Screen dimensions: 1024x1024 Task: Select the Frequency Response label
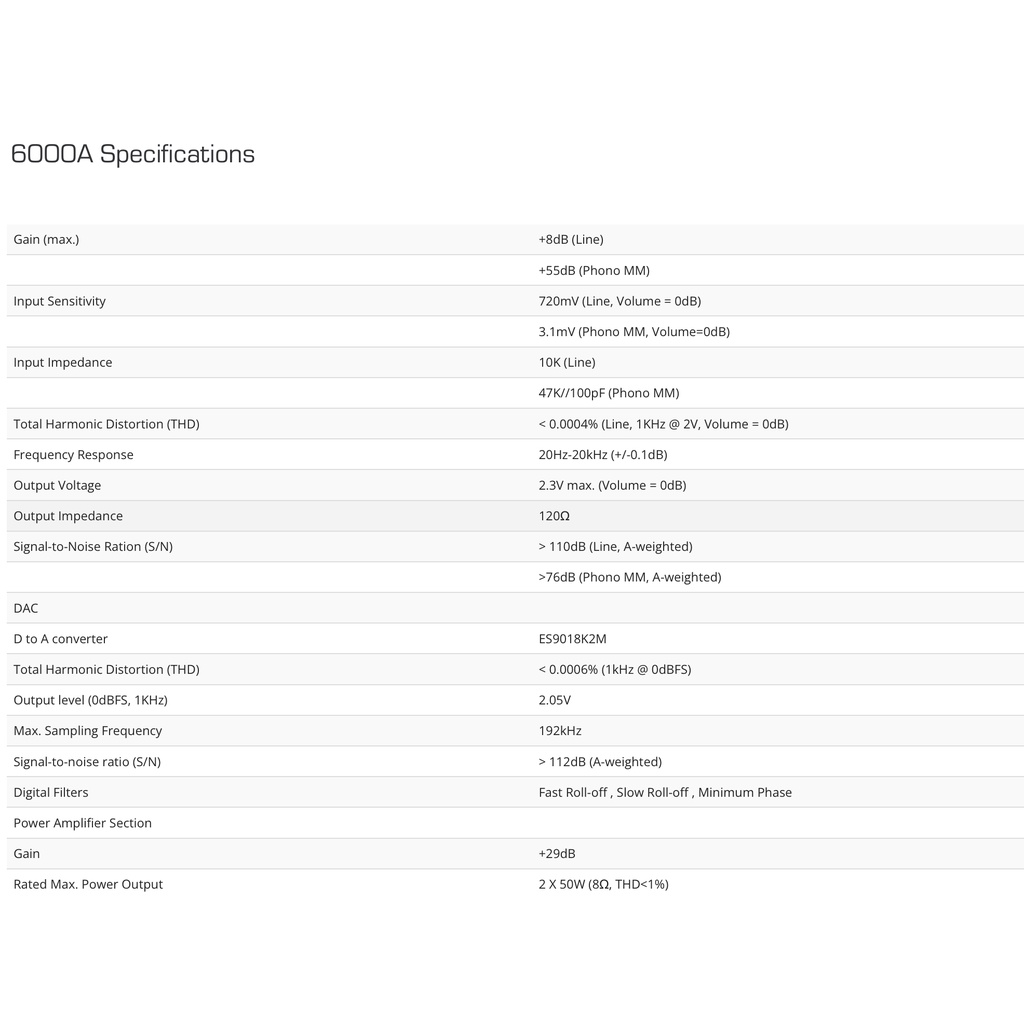[73, 455]
